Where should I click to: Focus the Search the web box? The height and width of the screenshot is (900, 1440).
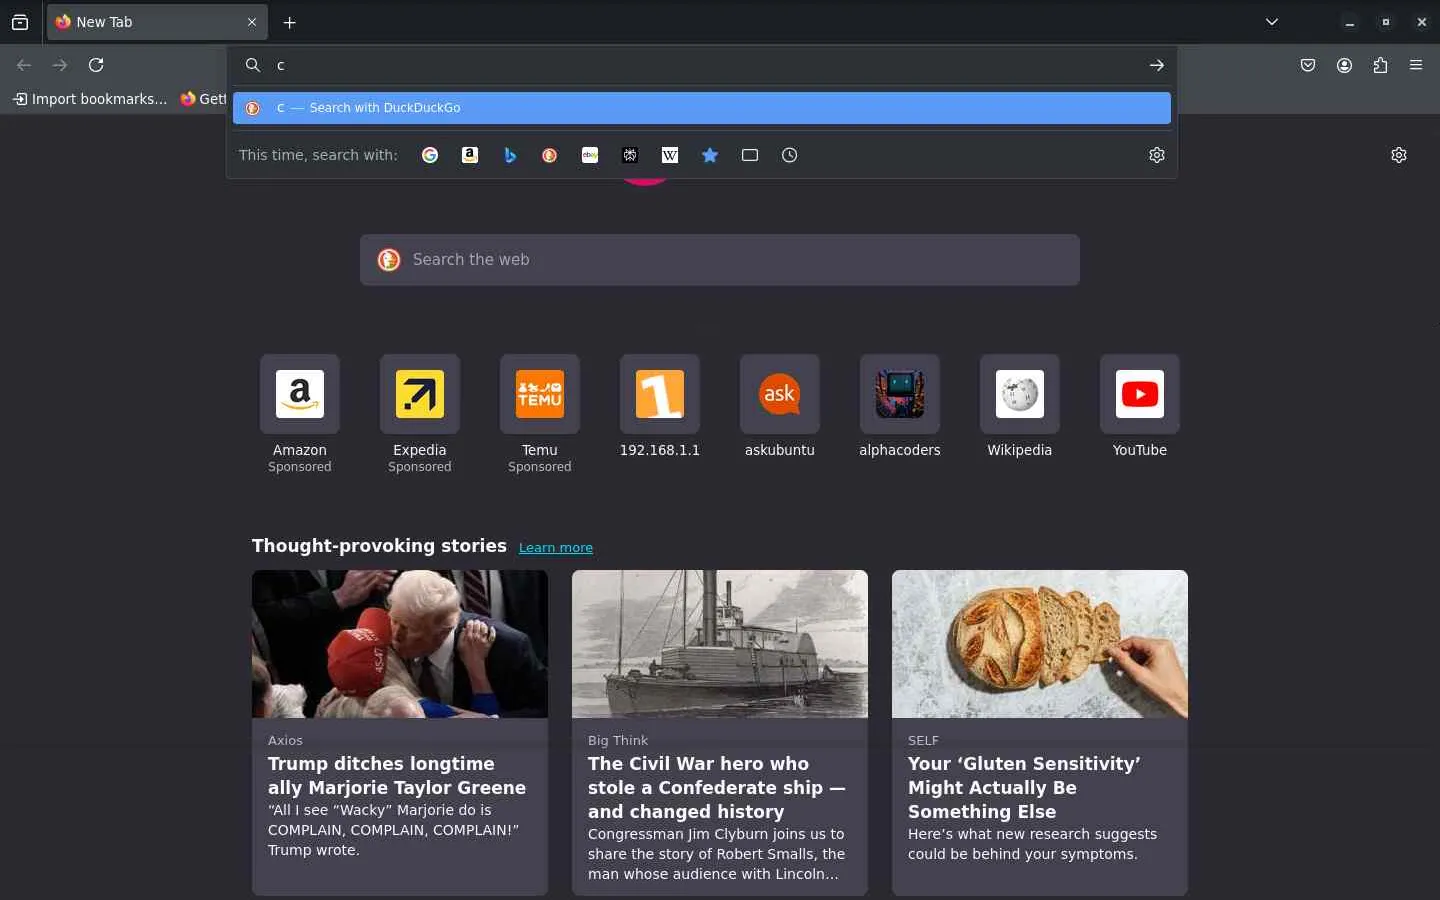pyautogui.click(x=720, y=260)
